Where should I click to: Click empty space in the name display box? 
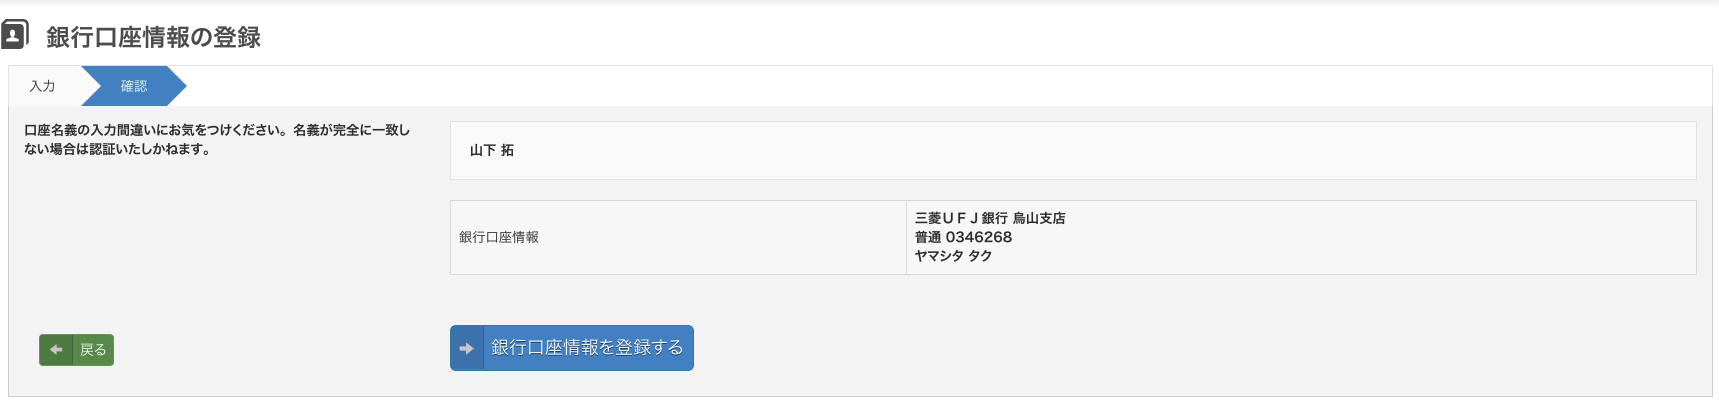[x=1100, y=150]
